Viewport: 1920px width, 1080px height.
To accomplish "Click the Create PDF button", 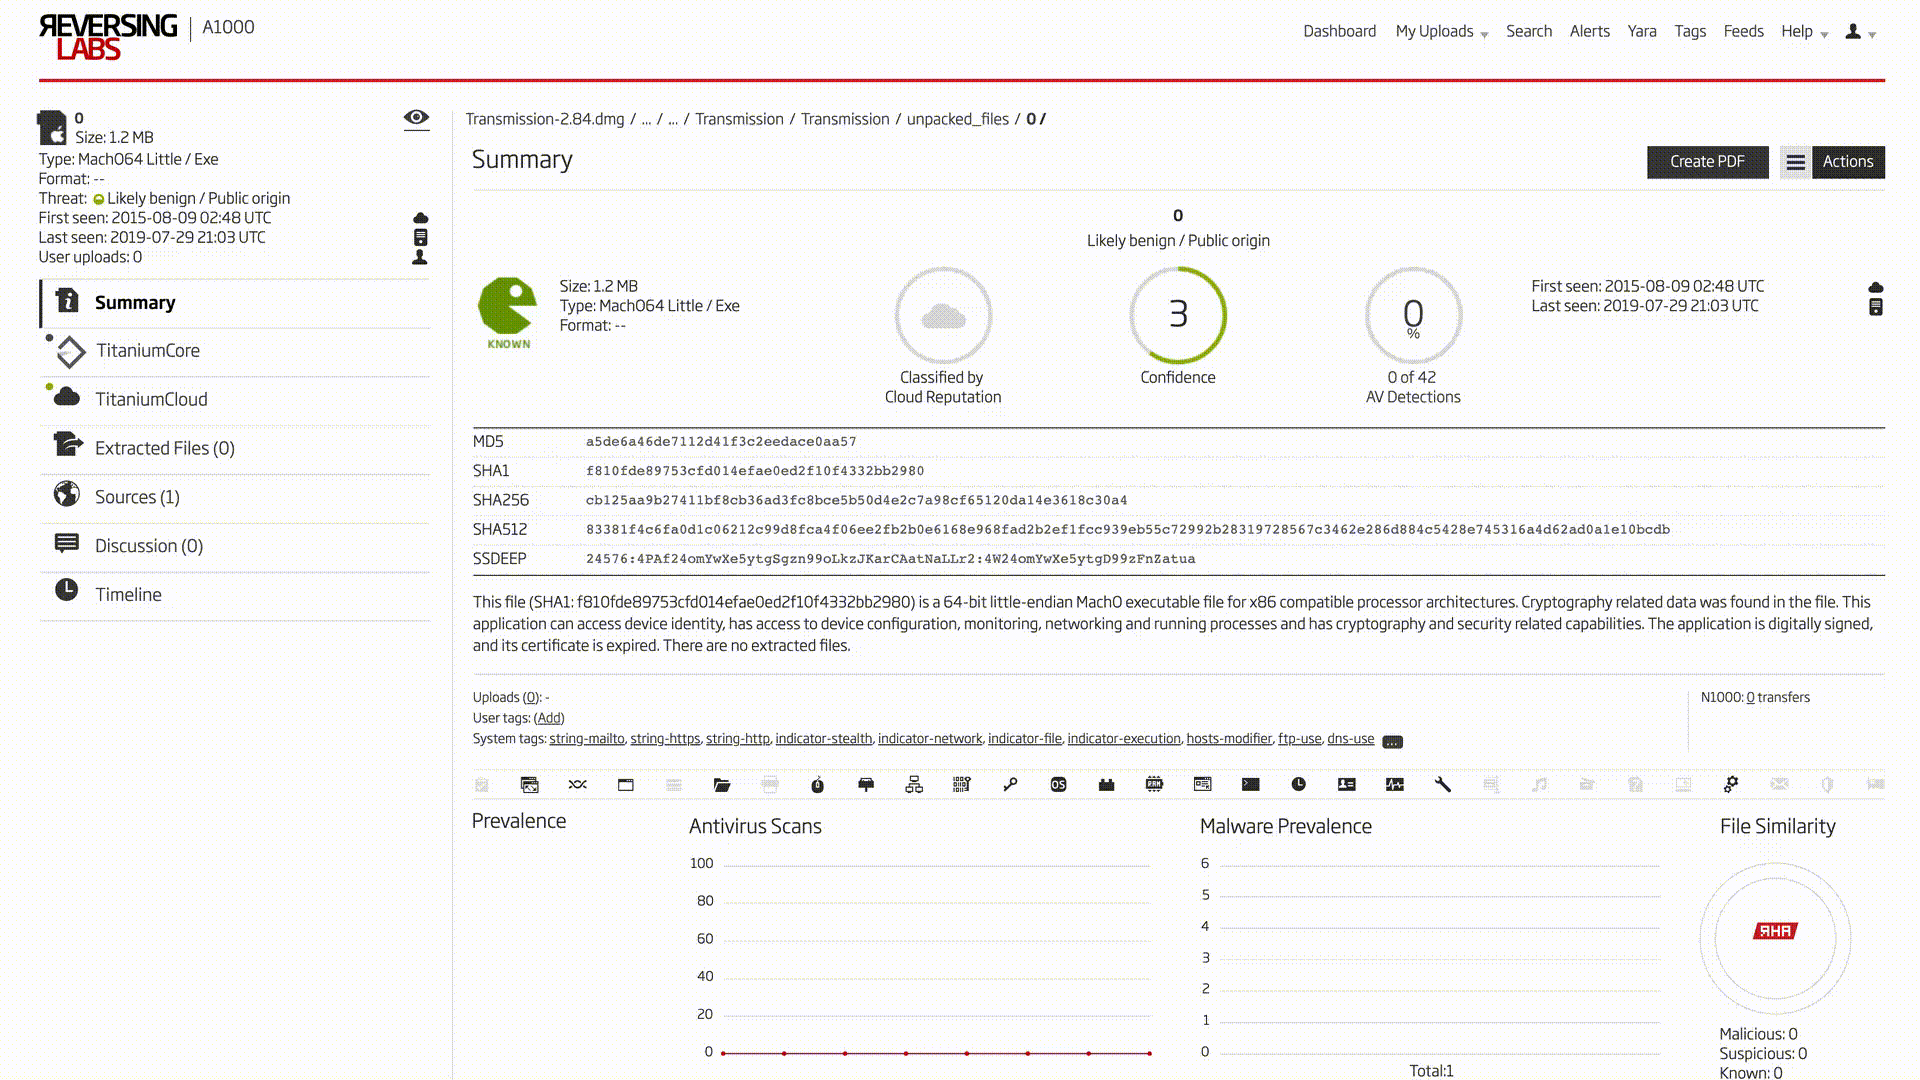I will [1707, 162].
